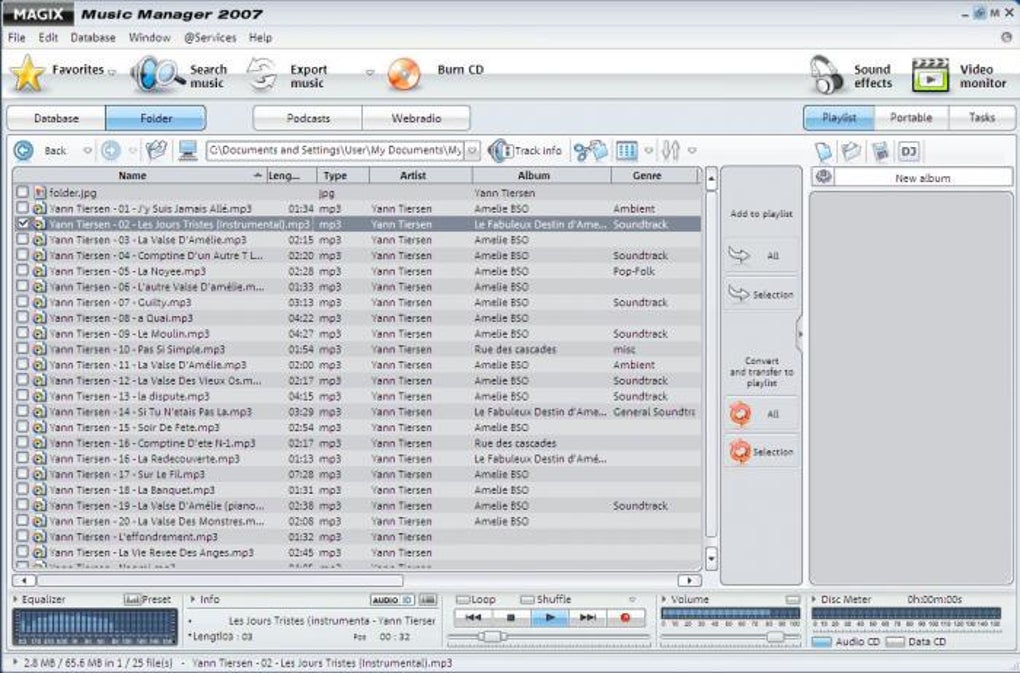Open Back history dropdown
The height and width of the screenshot is (673, 1020).
[x=87, y=151]
